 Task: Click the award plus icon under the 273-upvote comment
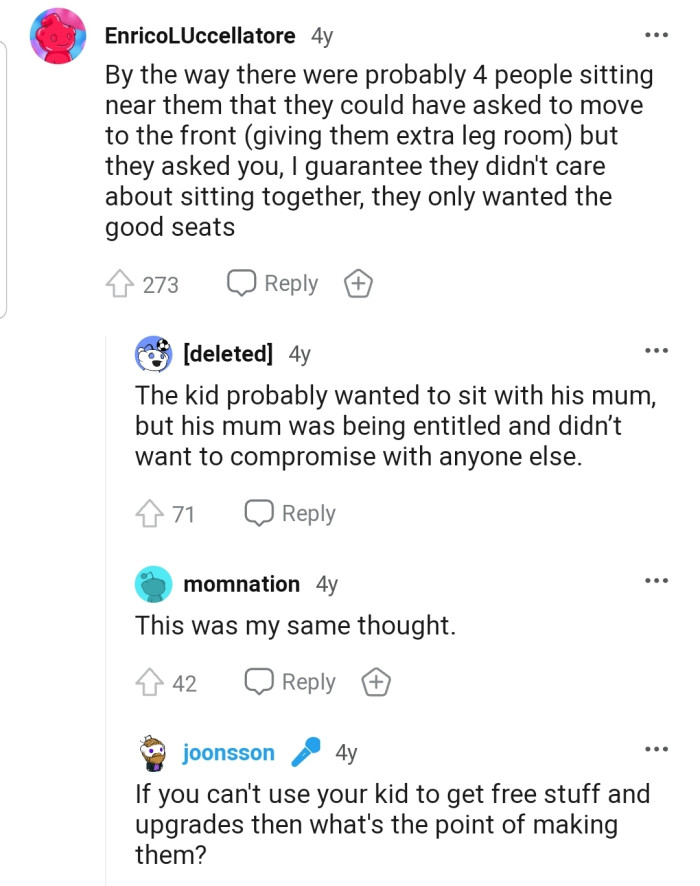(x=358, y=284)
